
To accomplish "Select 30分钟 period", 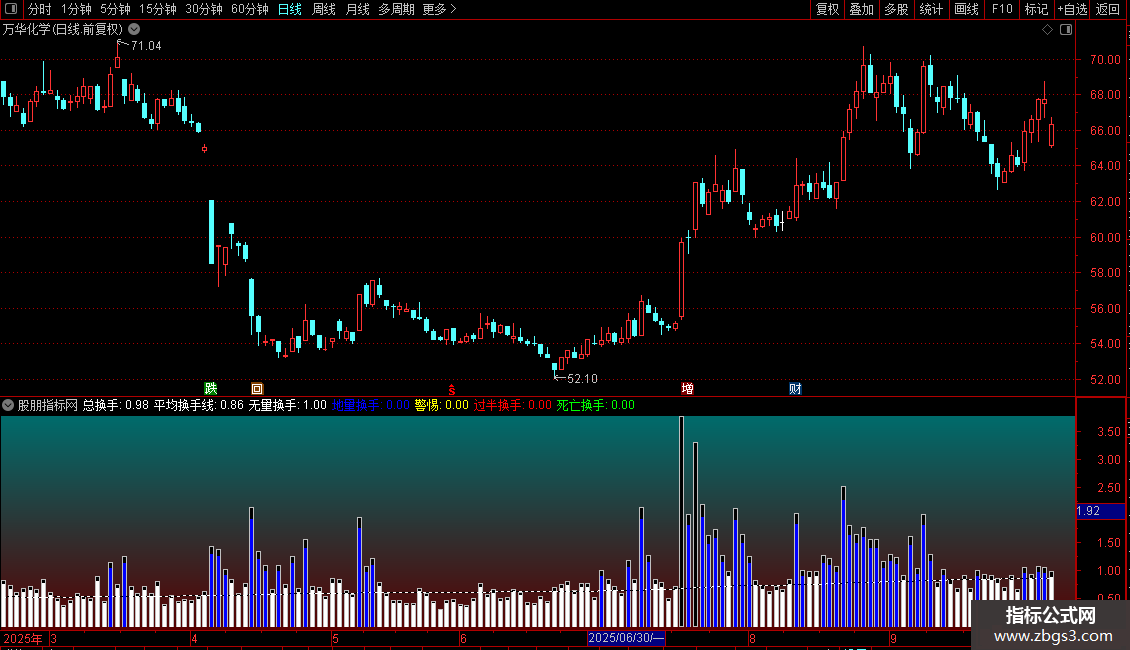I will [x=204, y=9].
